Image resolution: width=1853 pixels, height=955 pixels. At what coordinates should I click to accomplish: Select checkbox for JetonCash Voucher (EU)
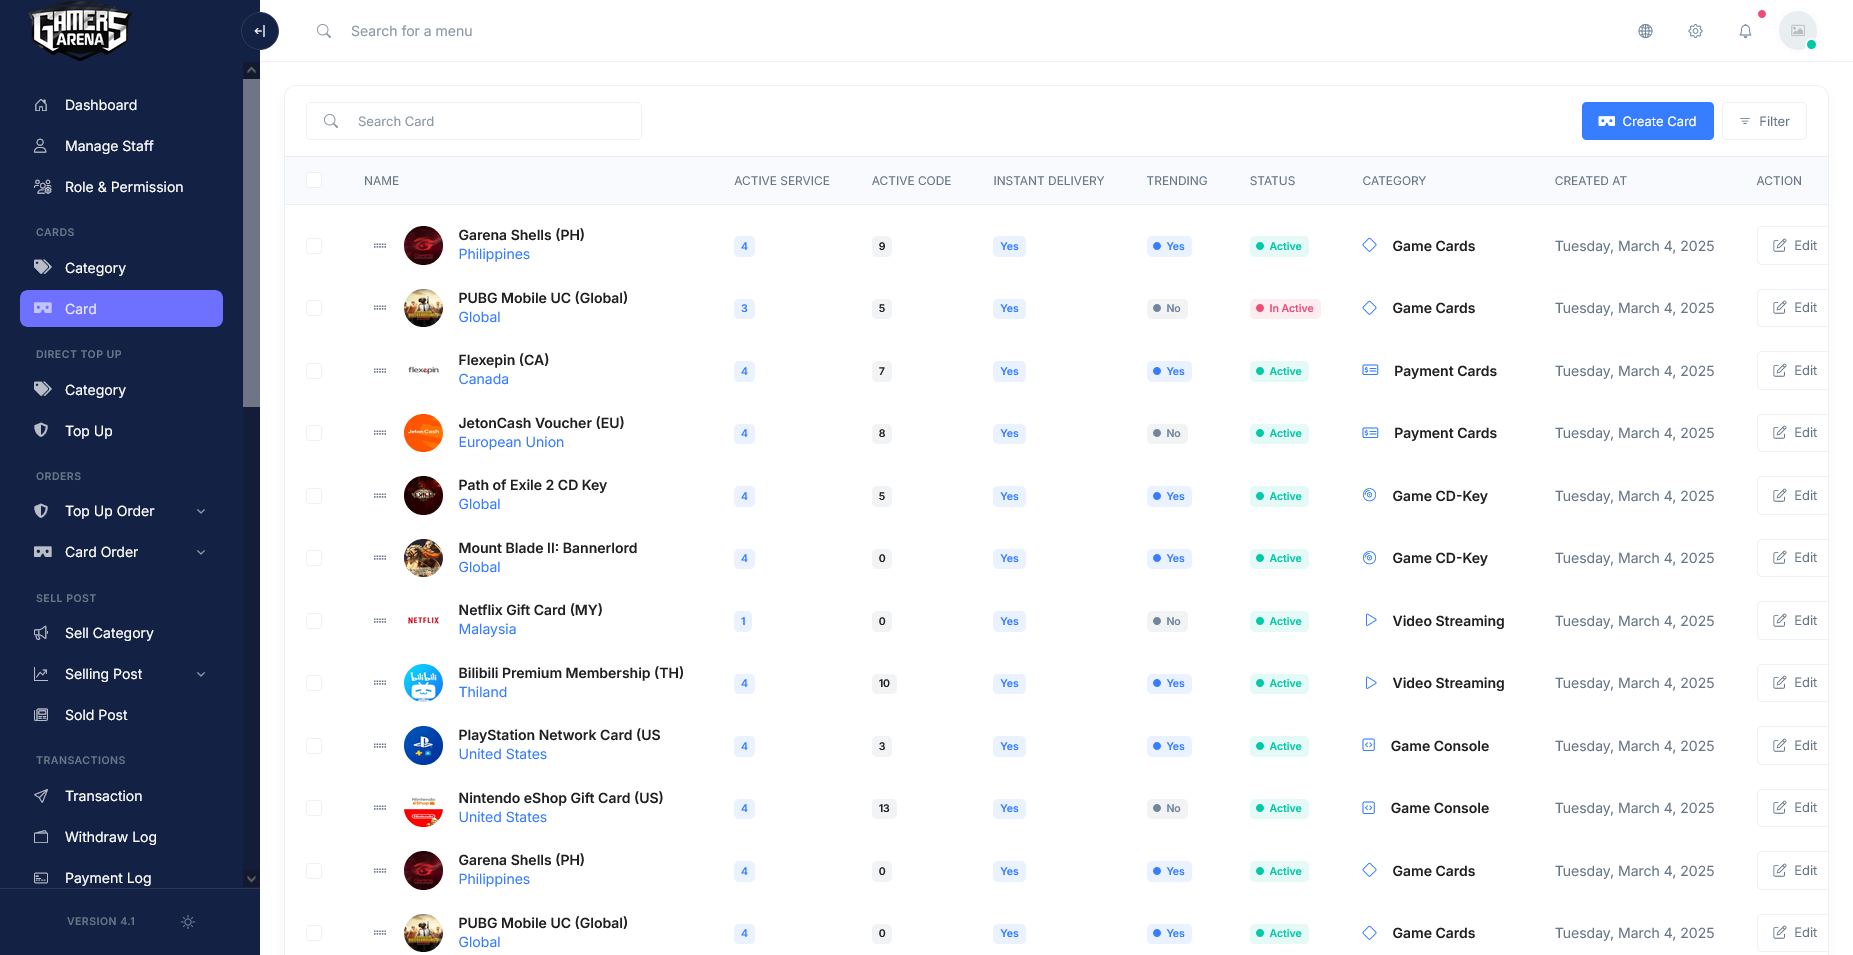tap(314, 433)
